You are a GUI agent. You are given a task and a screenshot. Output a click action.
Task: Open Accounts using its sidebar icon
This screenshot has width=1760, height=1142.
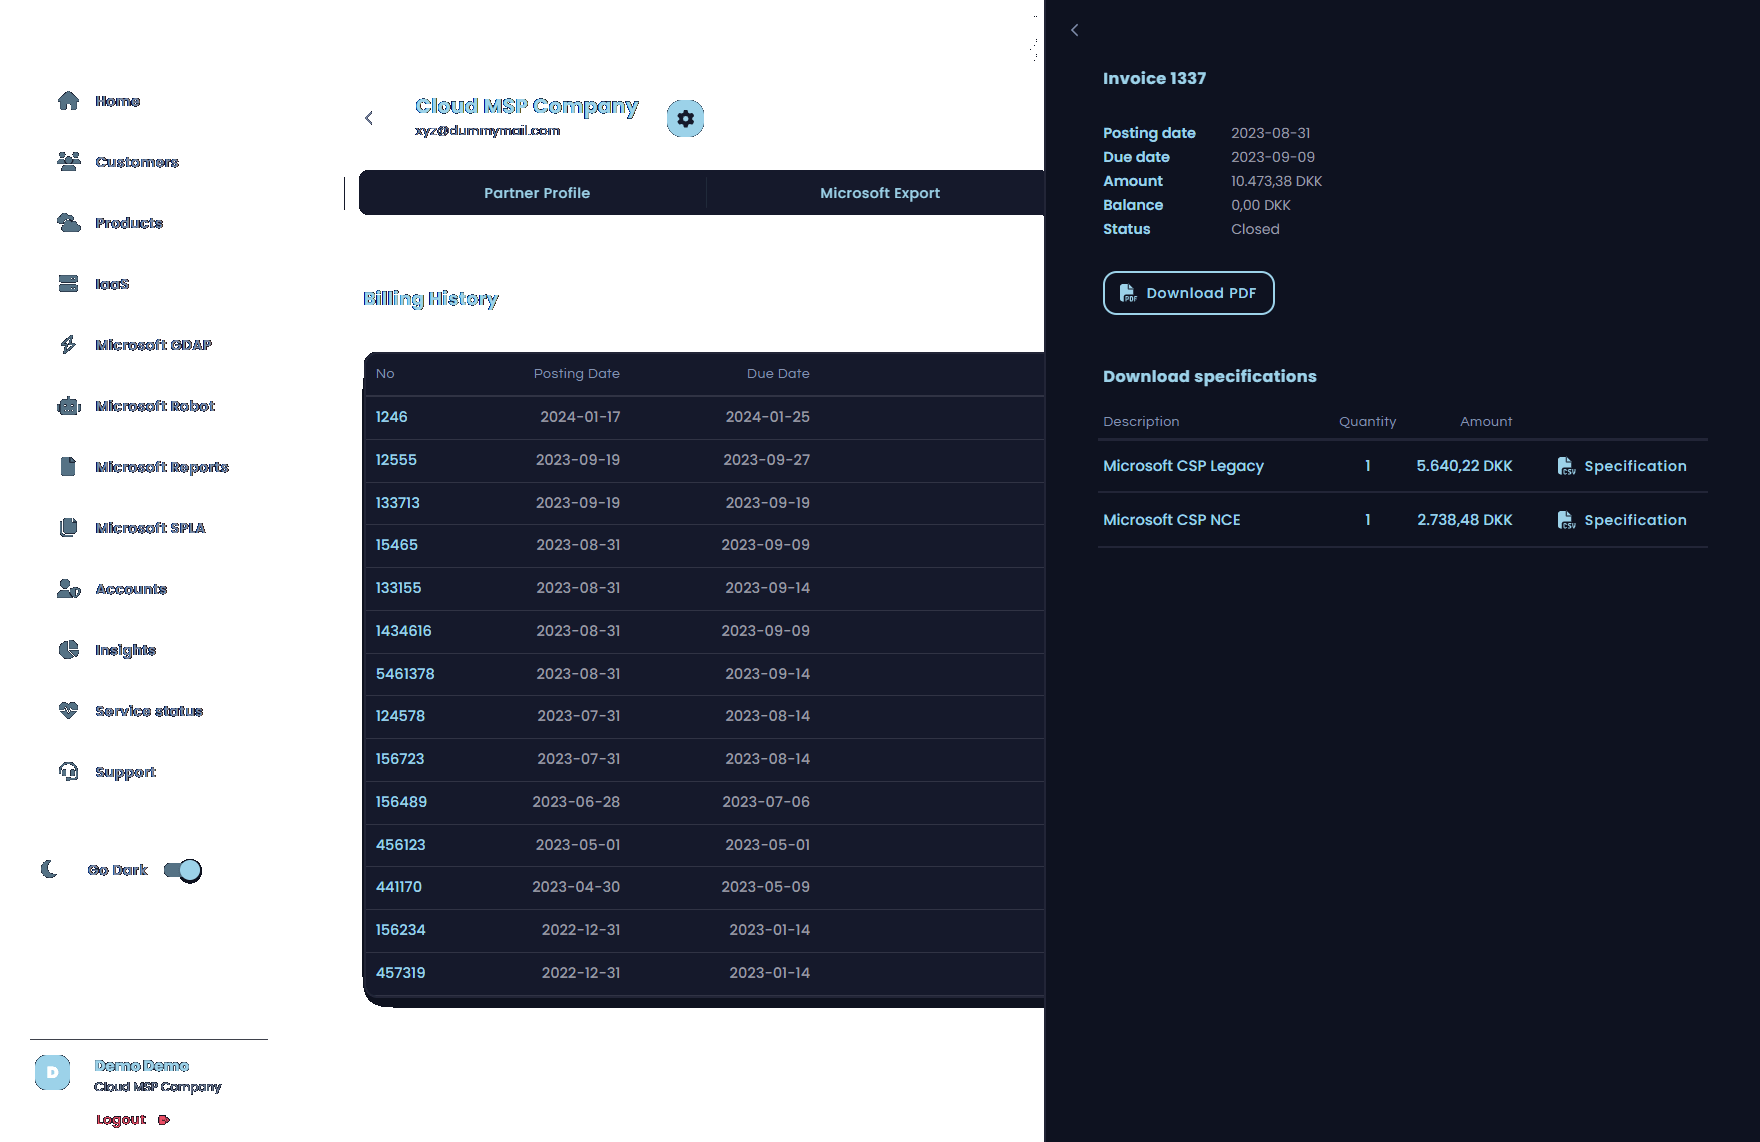(68, 588)
